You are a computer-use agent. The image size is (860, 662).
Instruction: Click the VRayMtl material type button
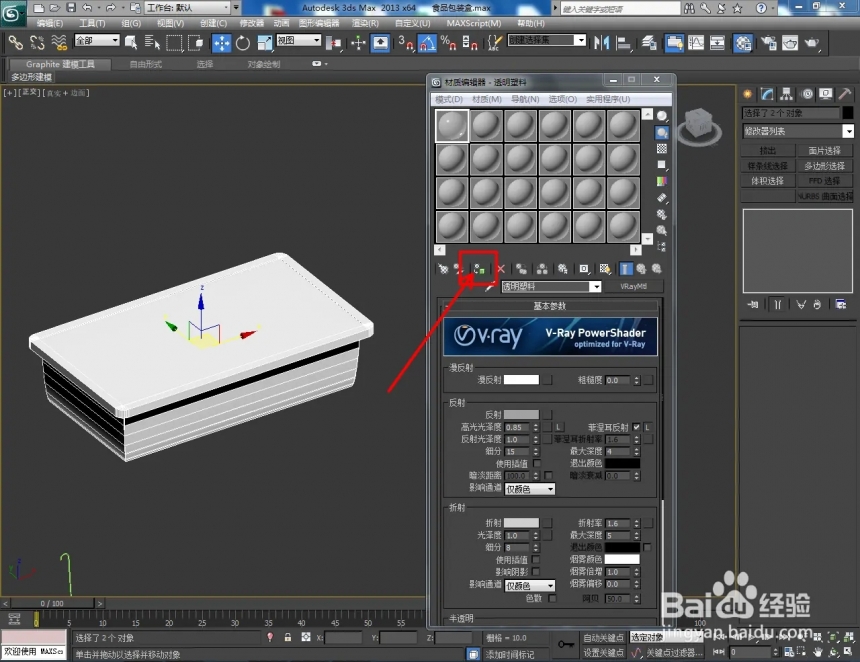[633, 286]
